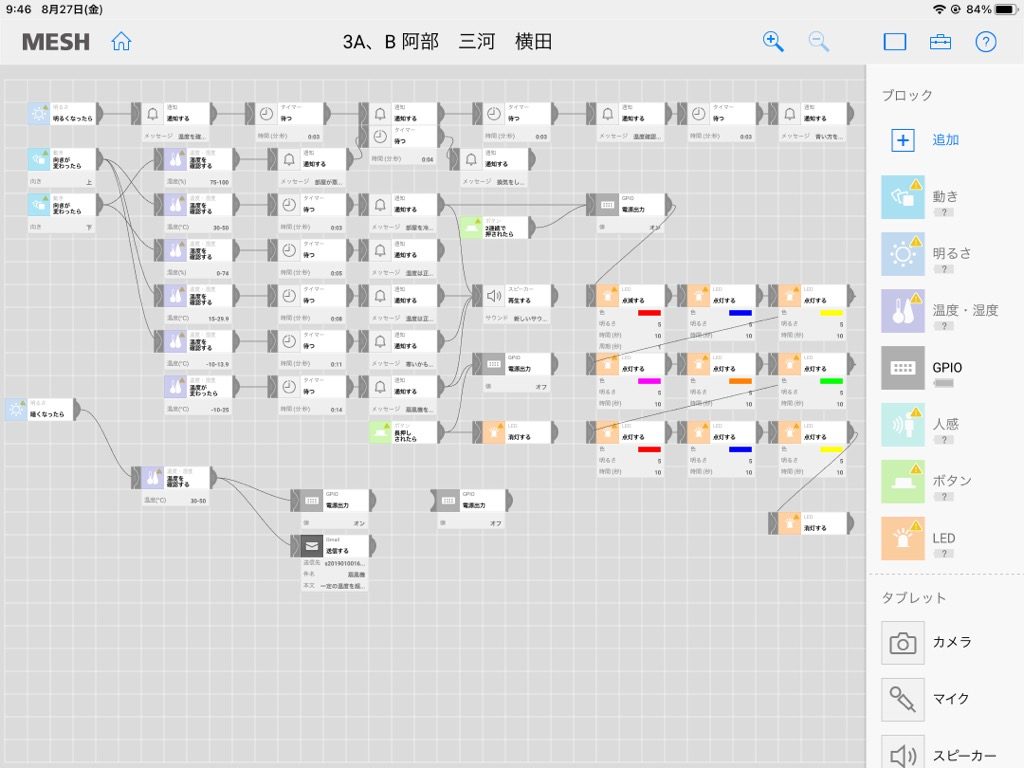Screen dimensions: 1024x768
Task: Tap the Gmail 件名 field 扇風機
Action: [x=333, y=574]
